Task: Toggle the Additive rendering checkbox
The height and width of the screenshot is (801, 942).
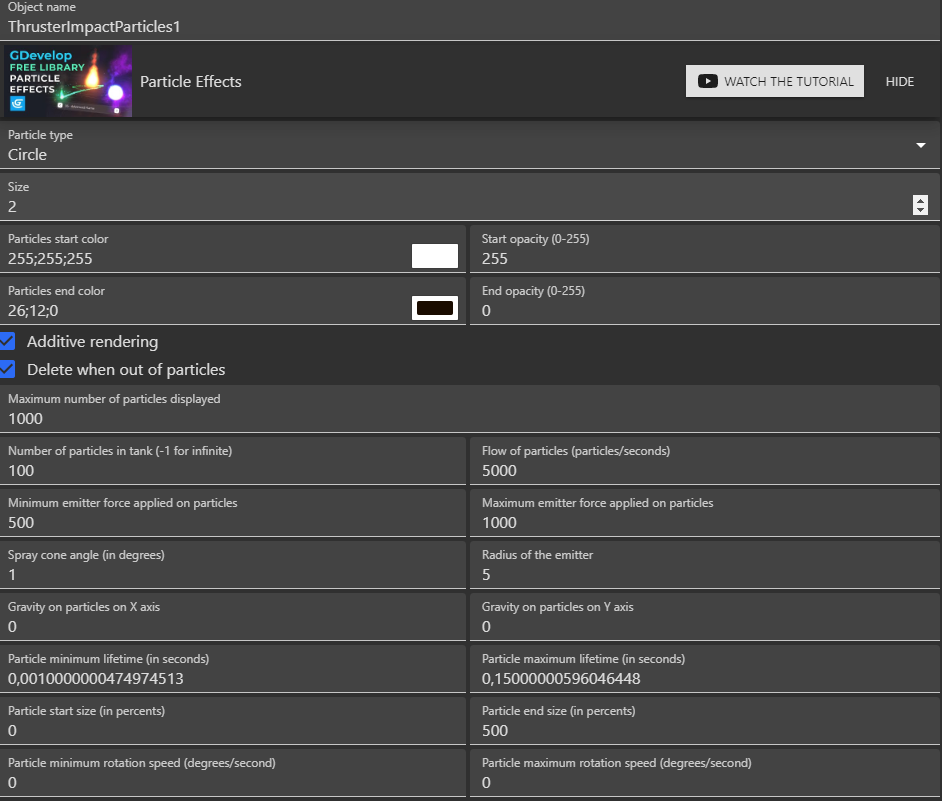Action: [x=9, y=341]
